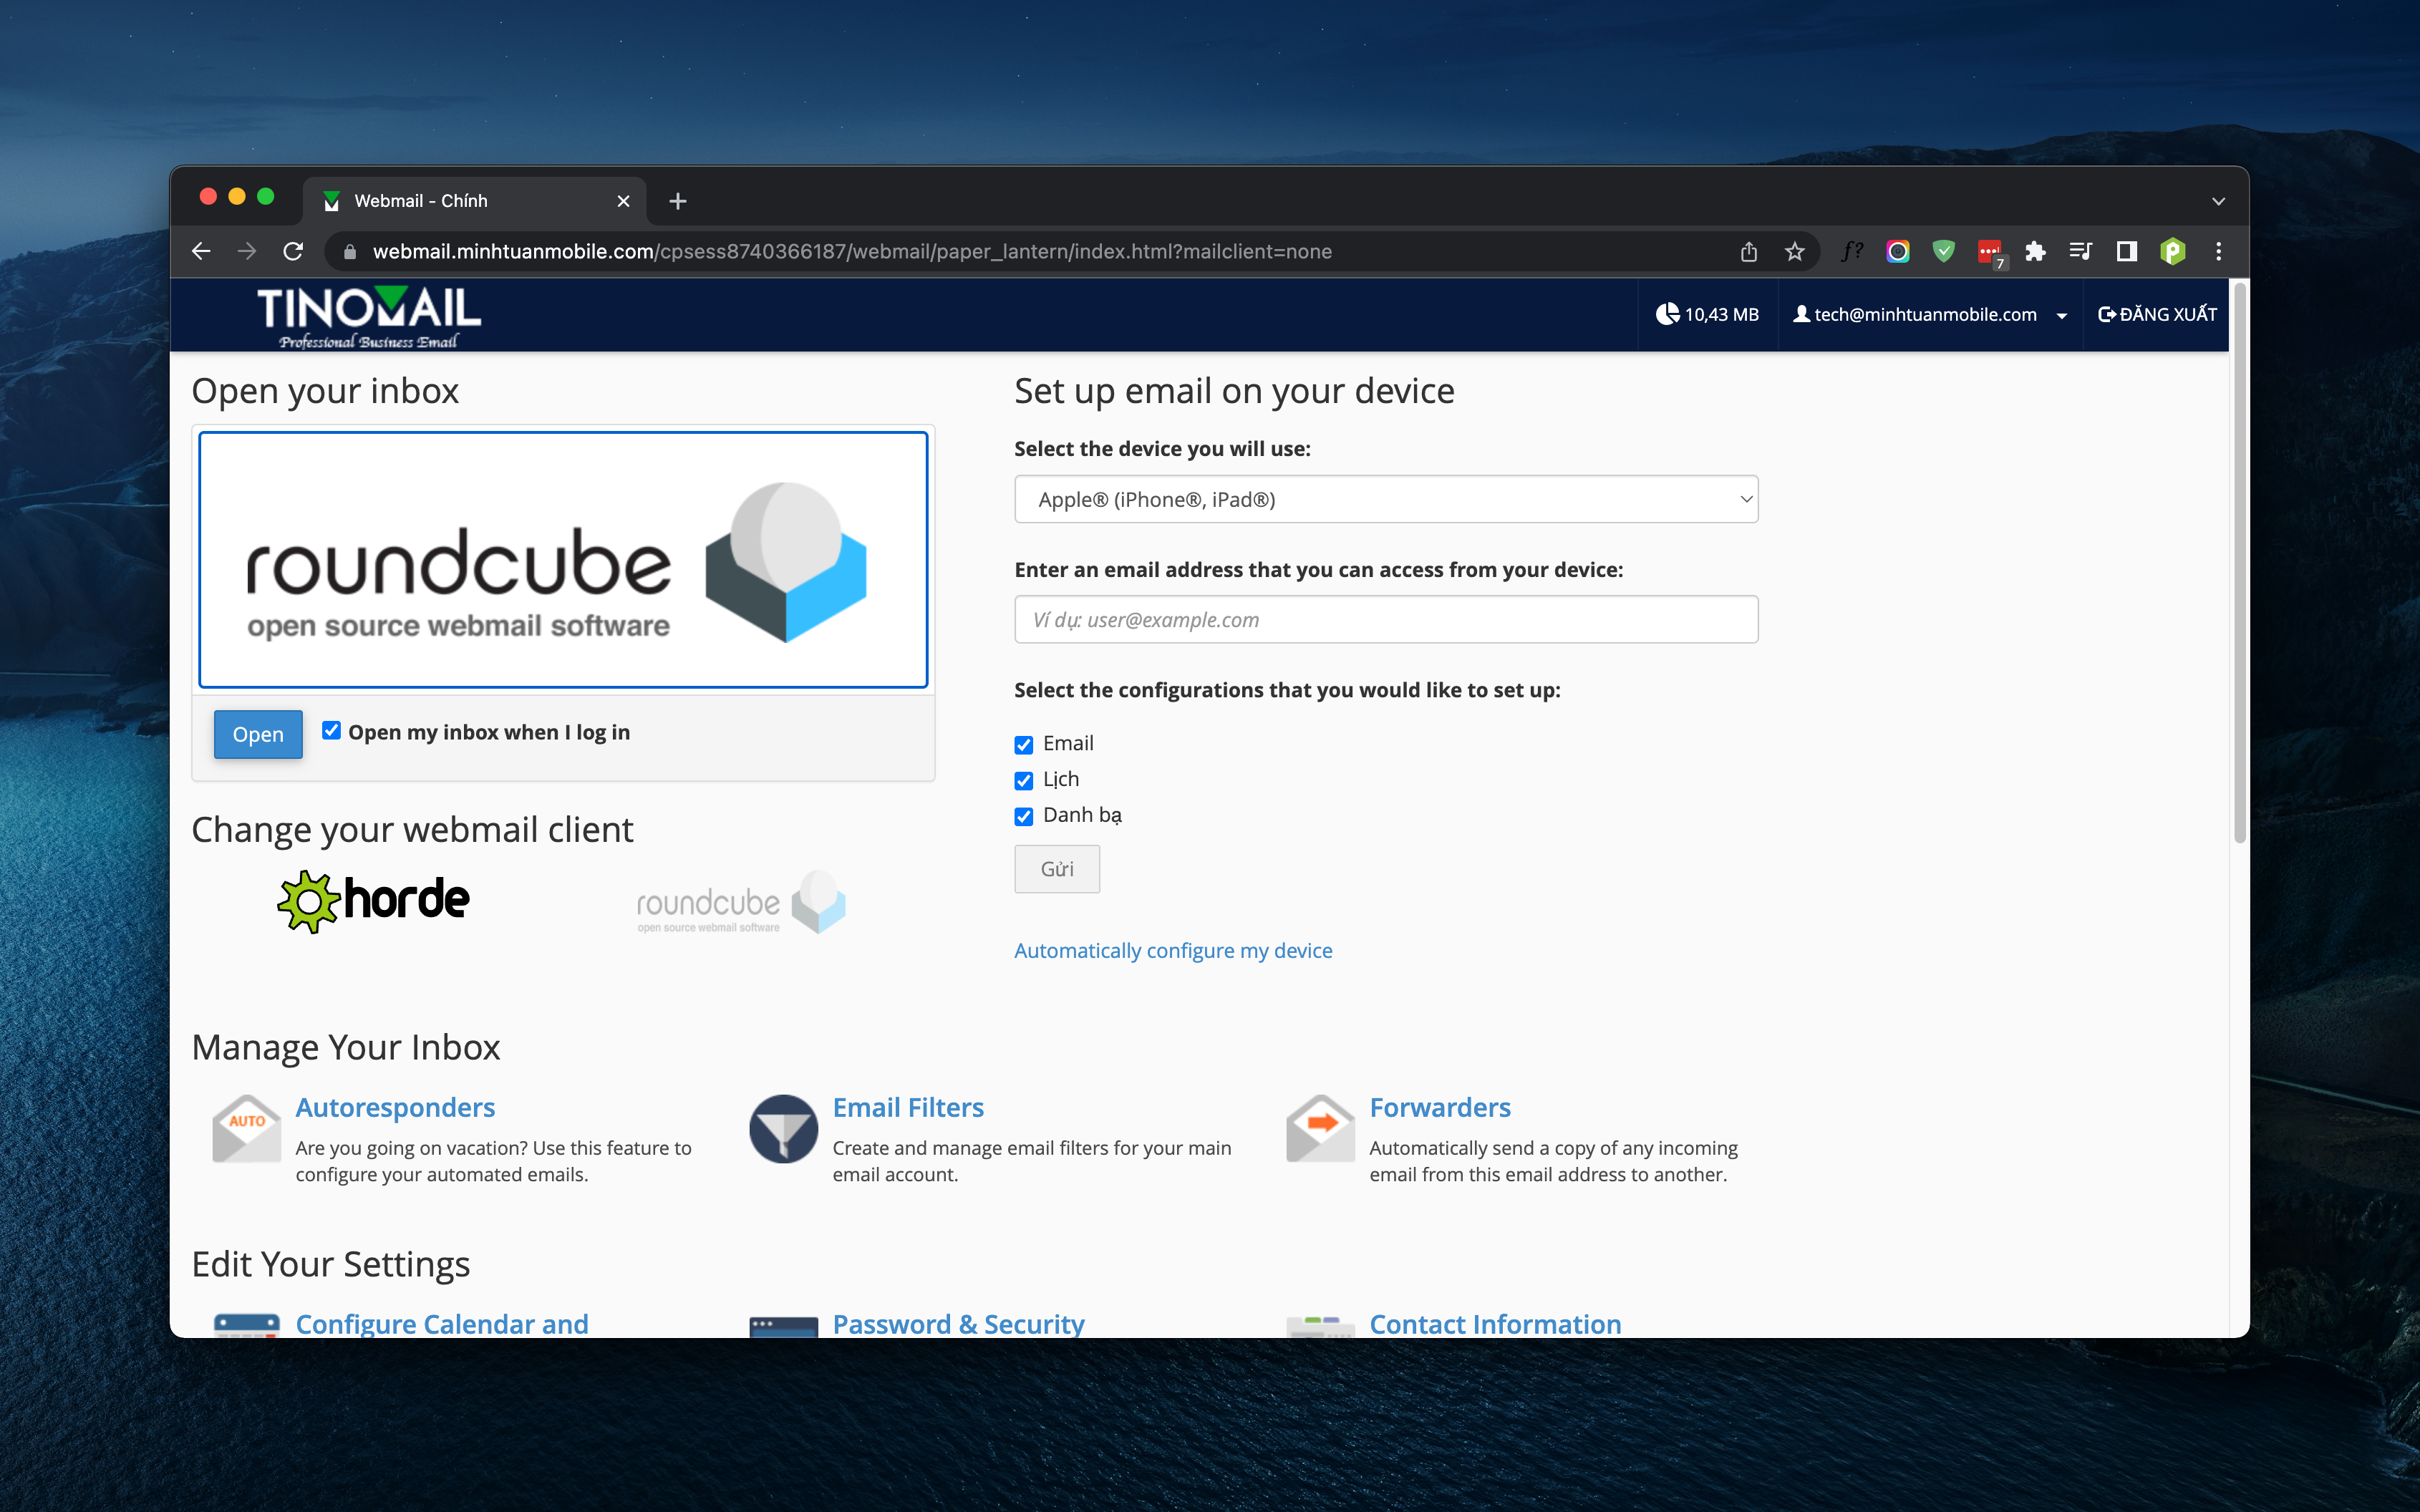Bookmark page with the star icon
The width and height of the screenshot is (2420, 1512).
coord(1795,252)
